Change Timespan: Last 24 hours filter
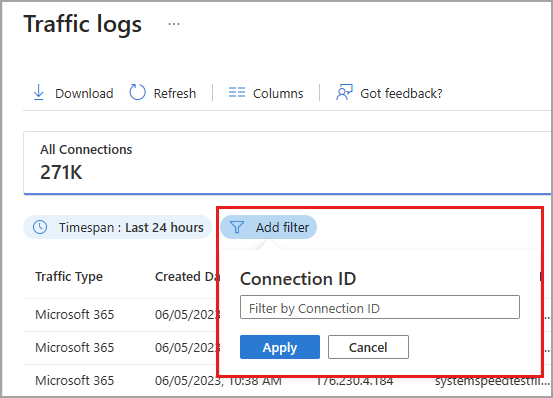Viewport: 553px width, 398px height. pyautogui.click(x=117, y=227)
